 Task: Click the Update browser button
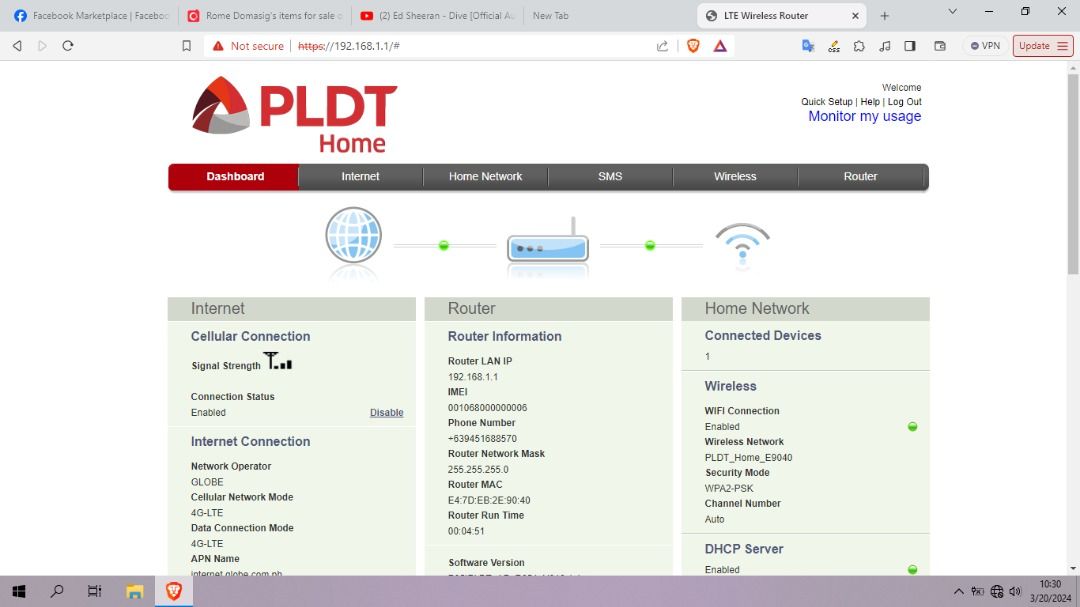pos(1042,45)
